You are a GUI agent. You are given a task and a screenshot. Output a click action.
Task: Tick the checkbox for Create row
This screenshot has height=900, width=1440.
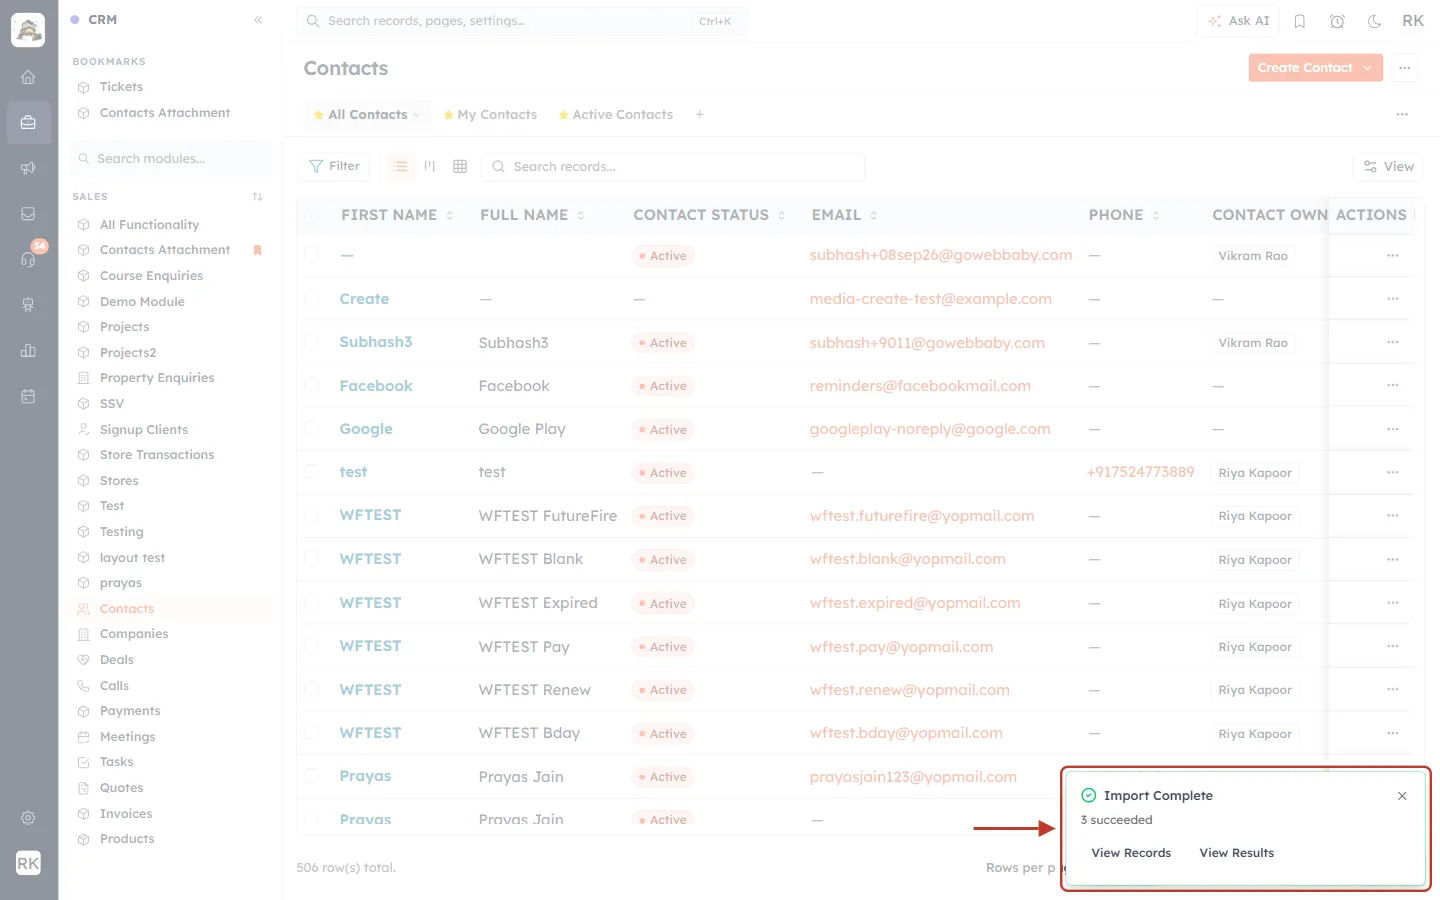pyautogui.click(x=312, y=298)
